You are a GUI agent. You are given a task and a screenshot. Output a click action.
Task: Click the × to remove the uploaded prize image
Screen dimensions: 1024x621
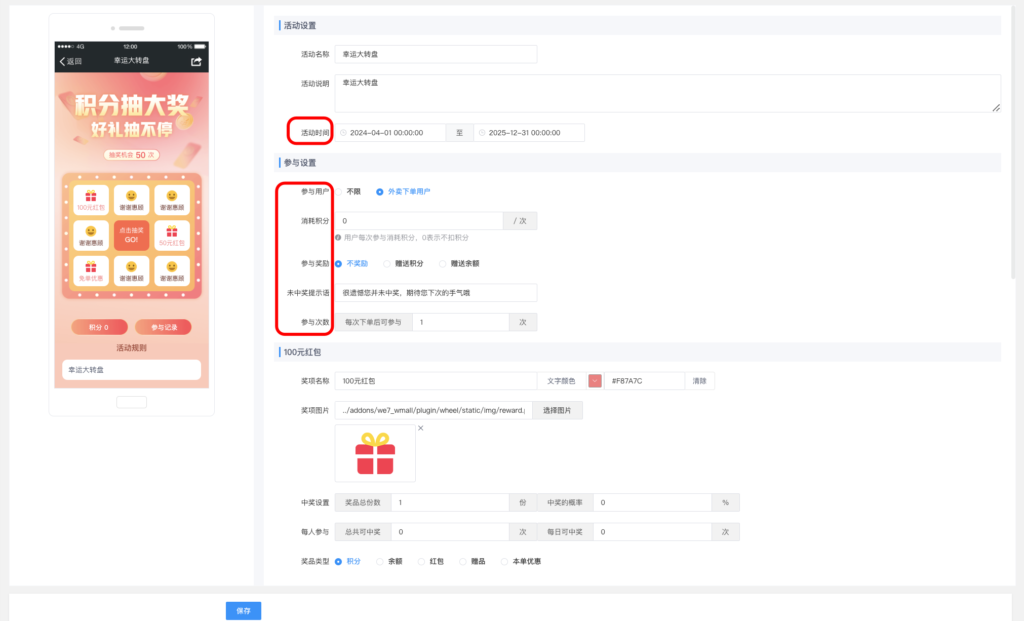[x=420, y=427]
